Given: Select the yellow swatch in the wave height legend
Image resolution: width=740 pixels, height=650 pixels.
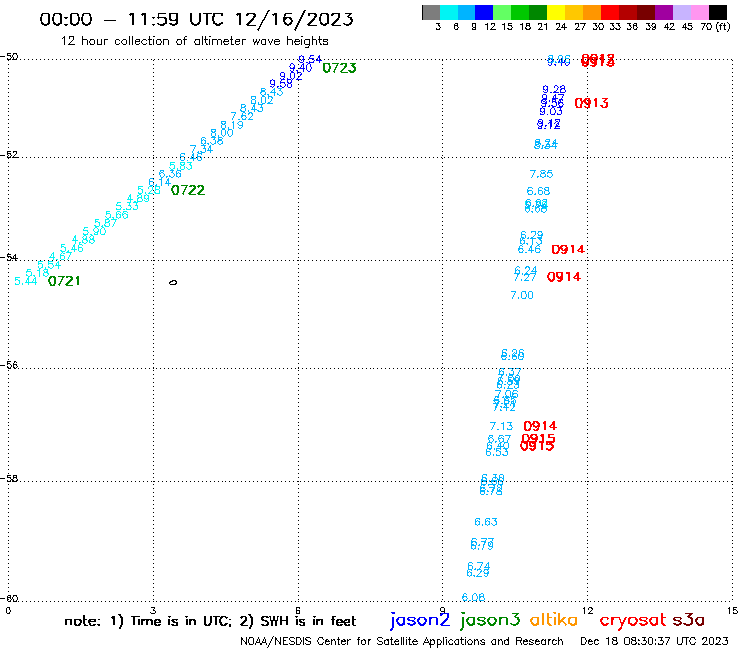Looking at the screenshot, I should pos(556,12).
